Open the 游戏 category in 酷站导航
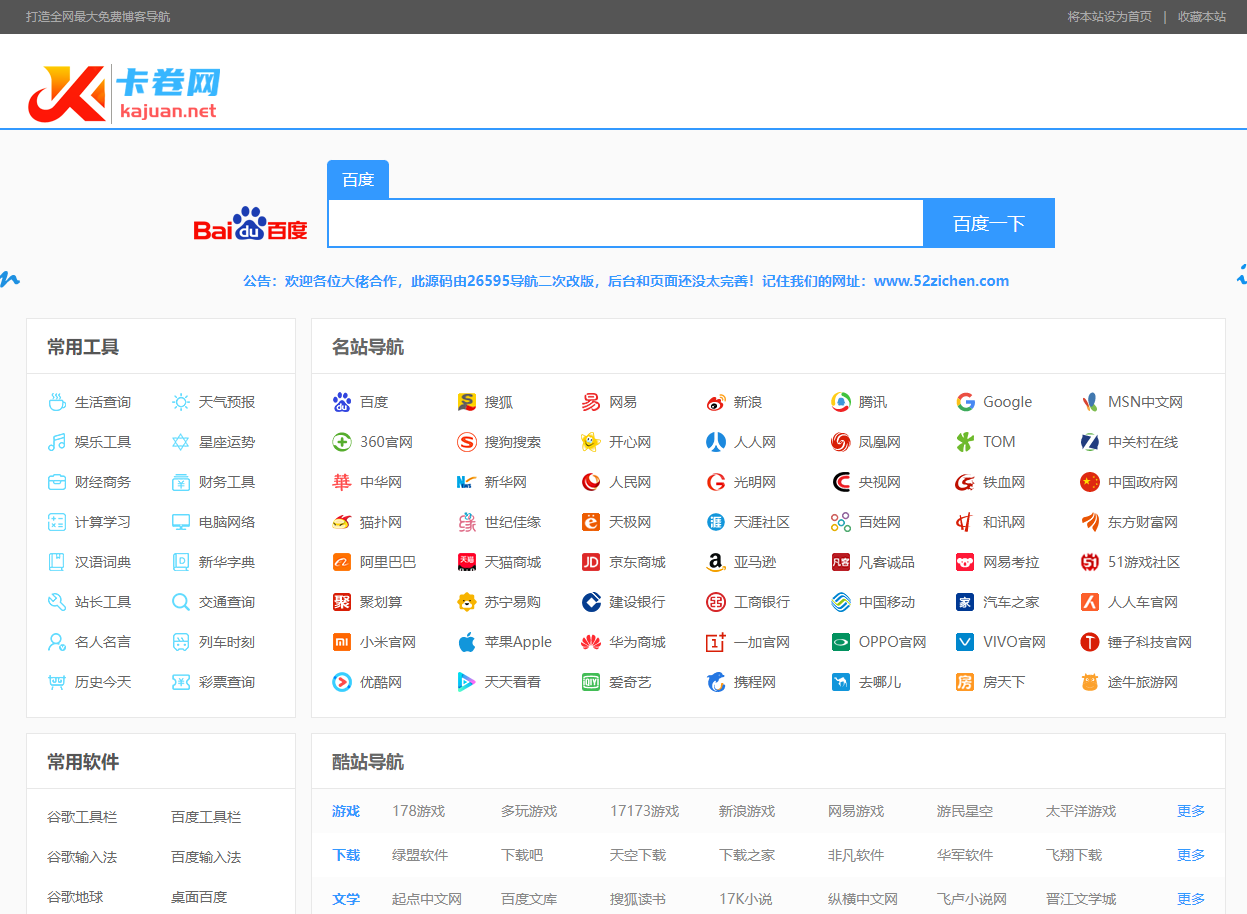This screenshot has height=914, width=1247. coord(346,811)
